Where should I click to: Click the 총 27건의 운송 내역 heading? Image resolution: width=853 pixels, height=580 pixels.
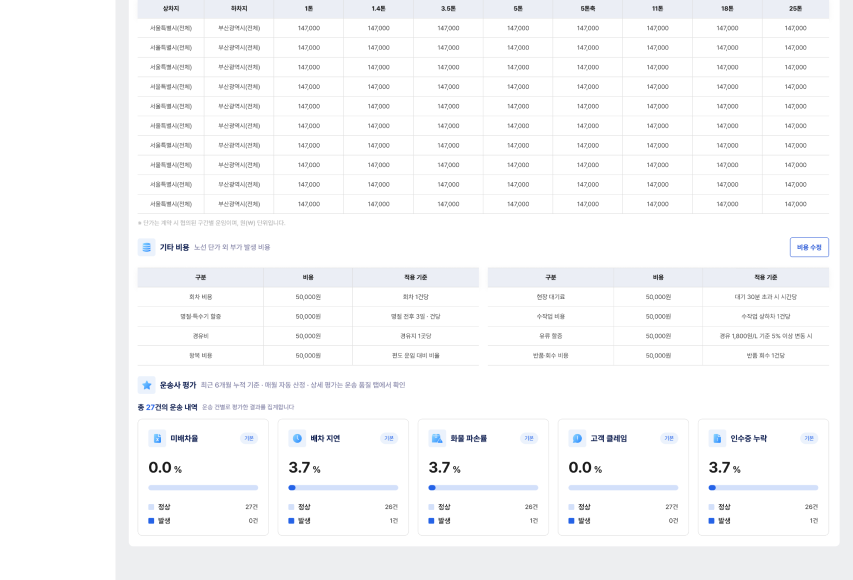click(168, 408)
